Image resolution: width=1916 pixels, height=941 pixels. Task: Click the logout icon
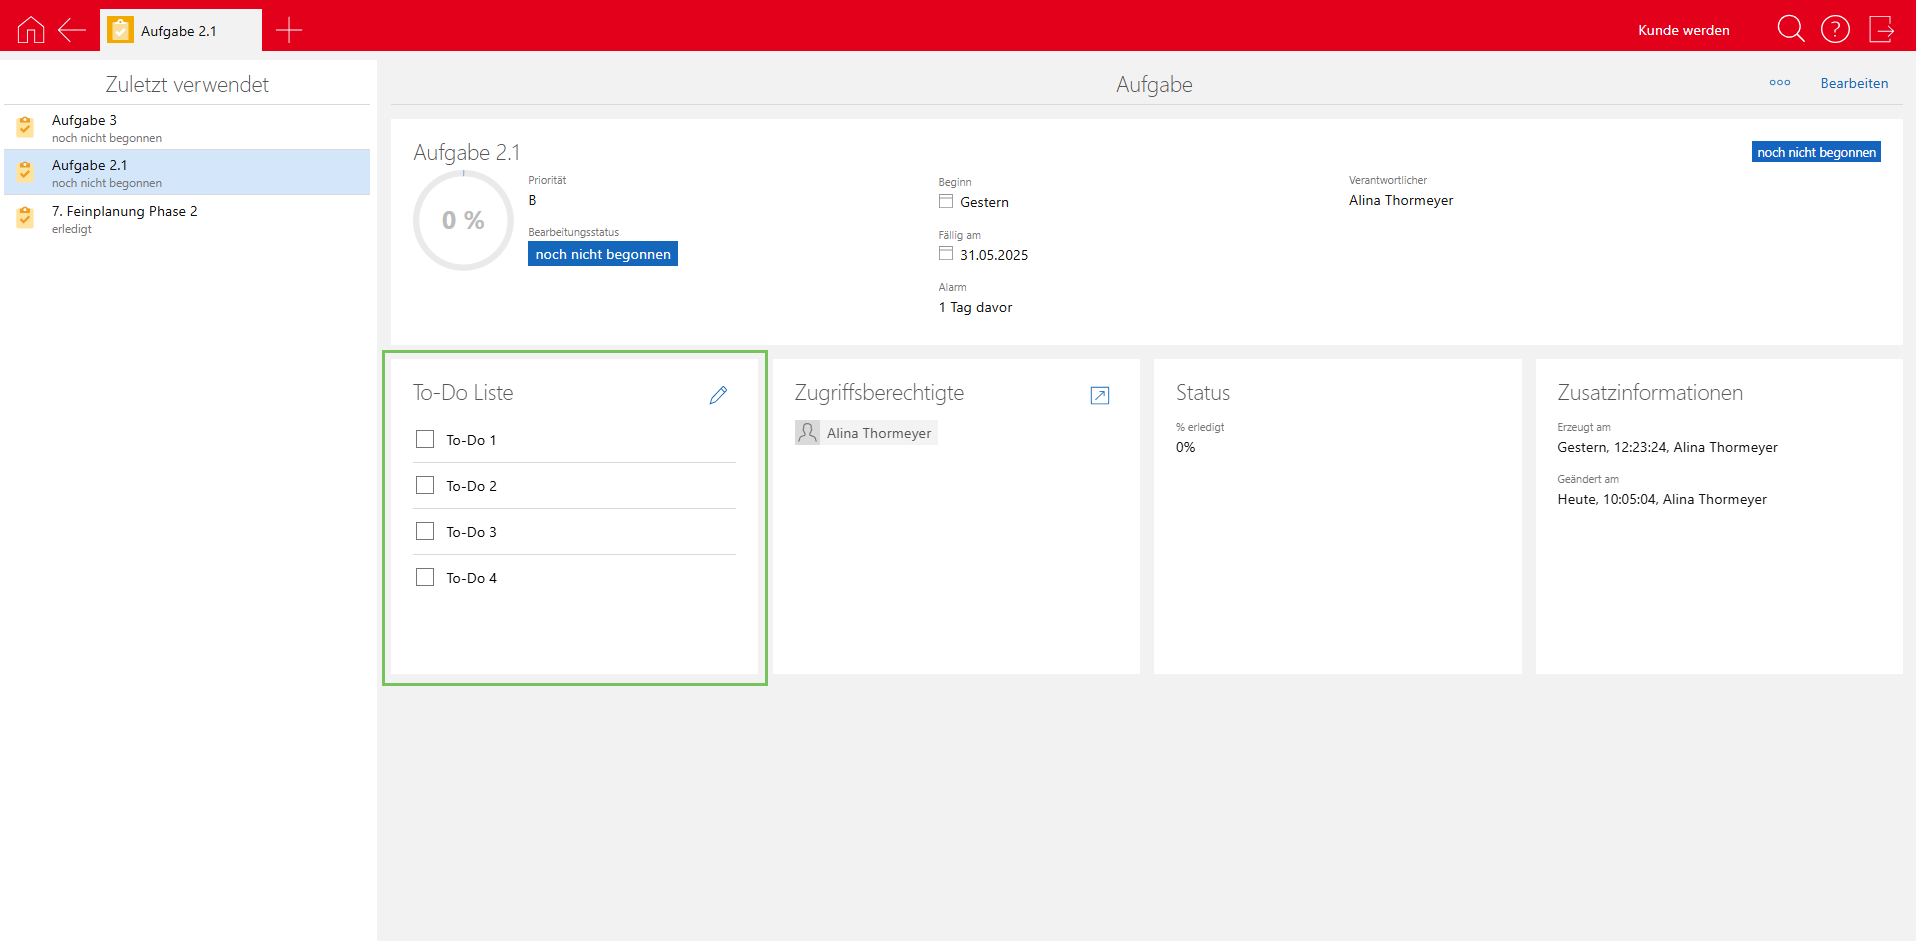[1881, 29]
